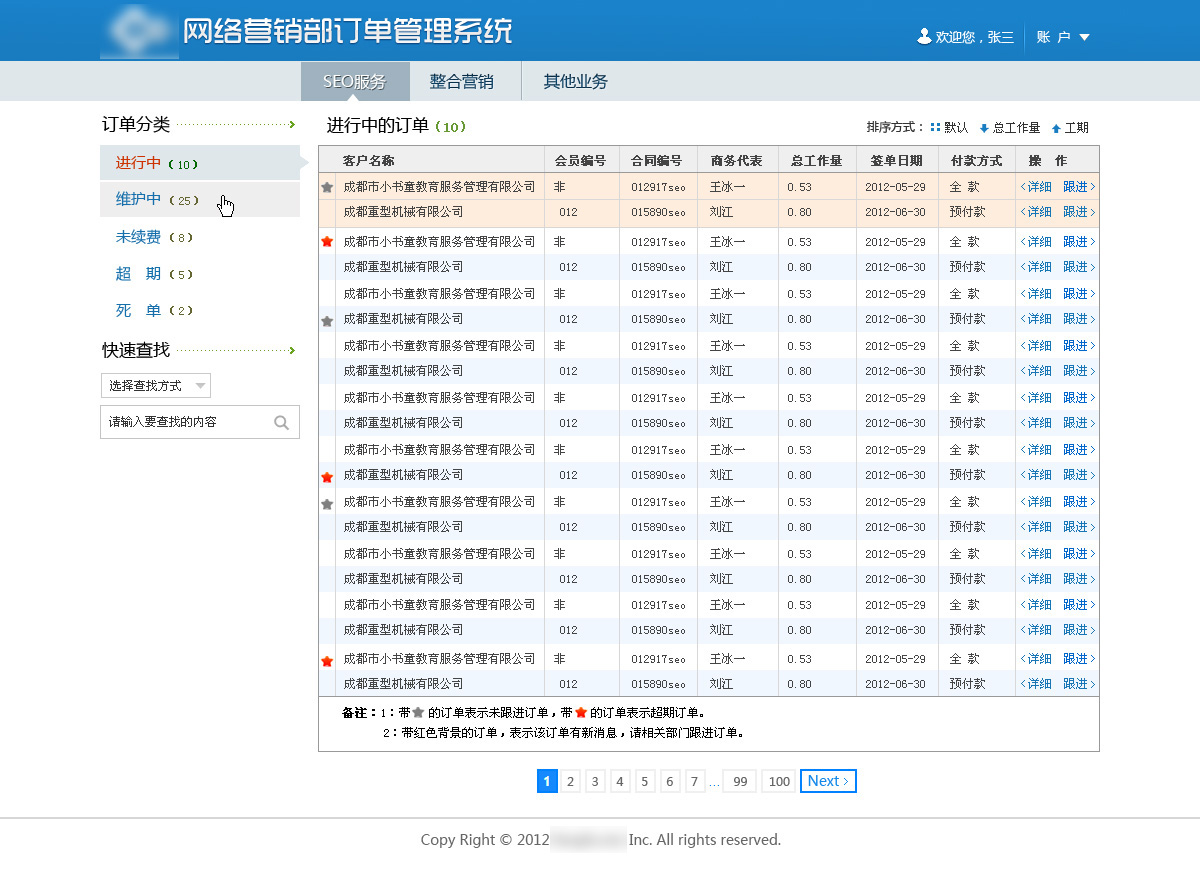Screen dimensions: 1200x893
Task: Open the 维护中 order category
Action: 200,200
